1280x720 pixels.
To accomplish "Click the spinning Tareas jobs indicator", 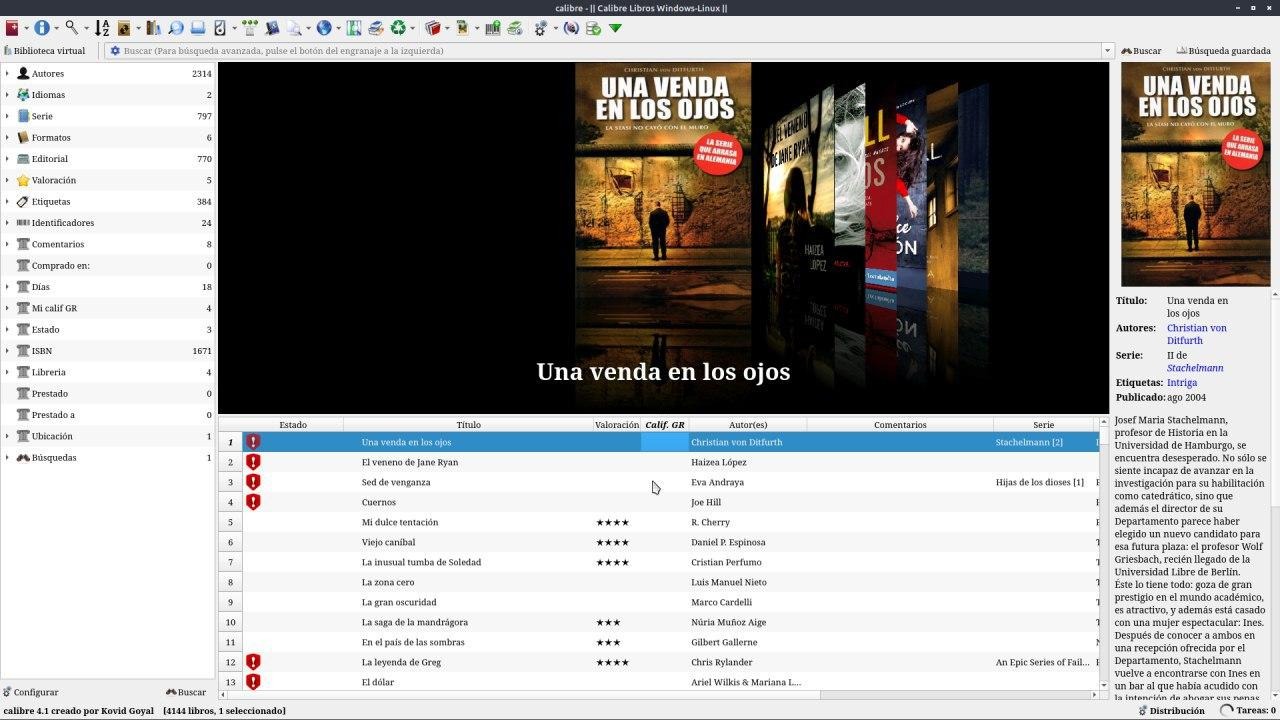I will tap(1227, 711).
